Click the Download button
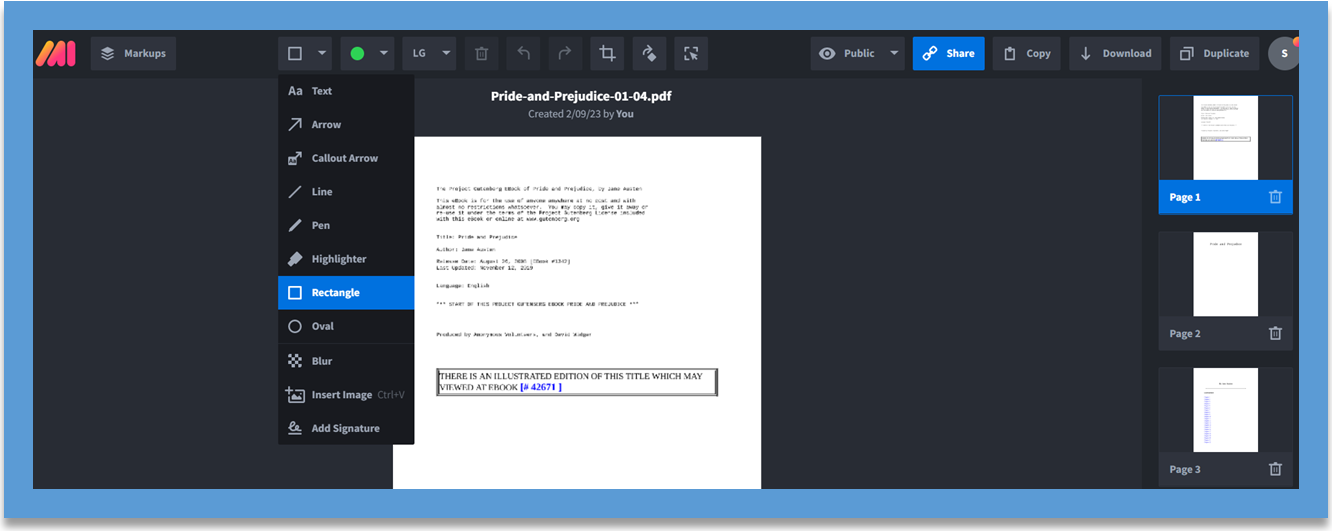Viewport: 1332px width, 531px height. coord(1115,54)
